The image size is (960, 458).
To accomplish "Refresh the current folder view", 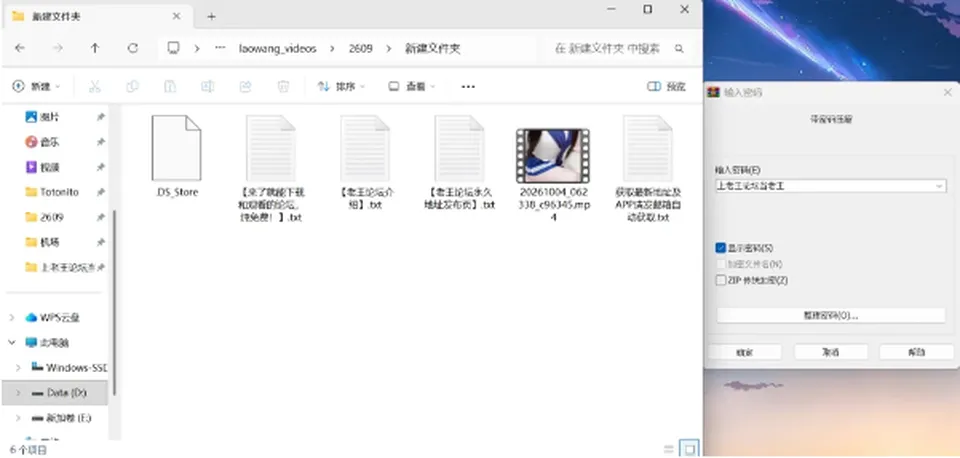I will [133, 48].
